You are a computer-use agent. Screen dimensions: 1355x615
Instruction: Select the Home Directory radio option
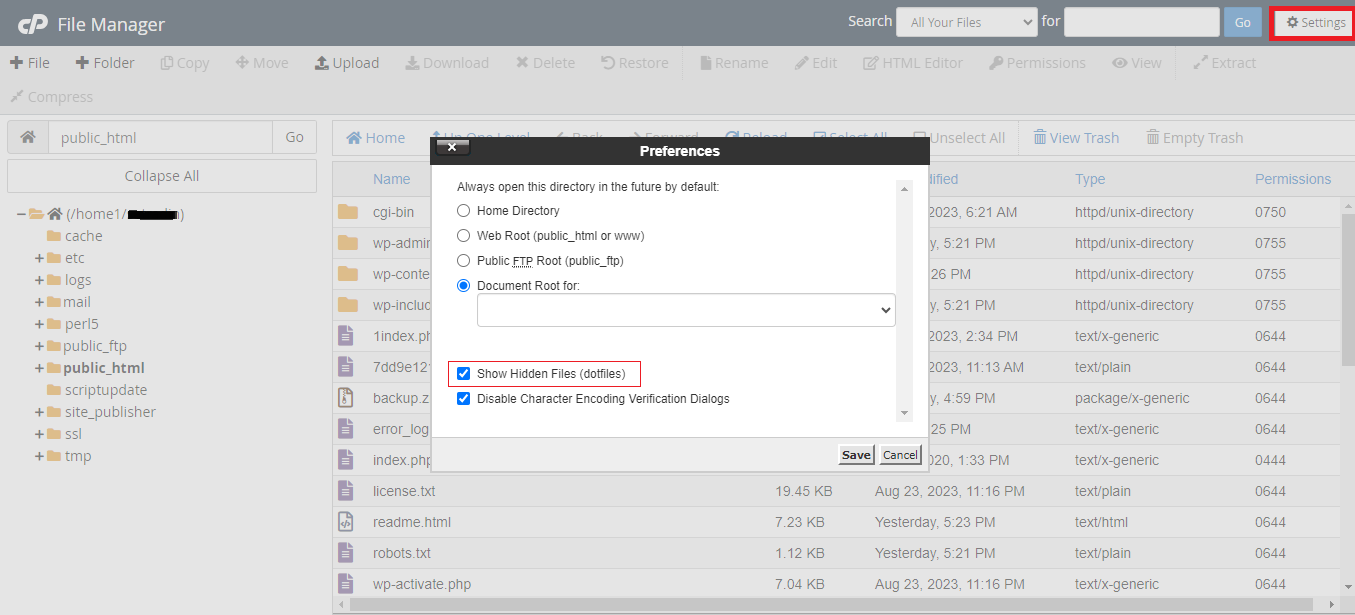click(x=463, y=211)
